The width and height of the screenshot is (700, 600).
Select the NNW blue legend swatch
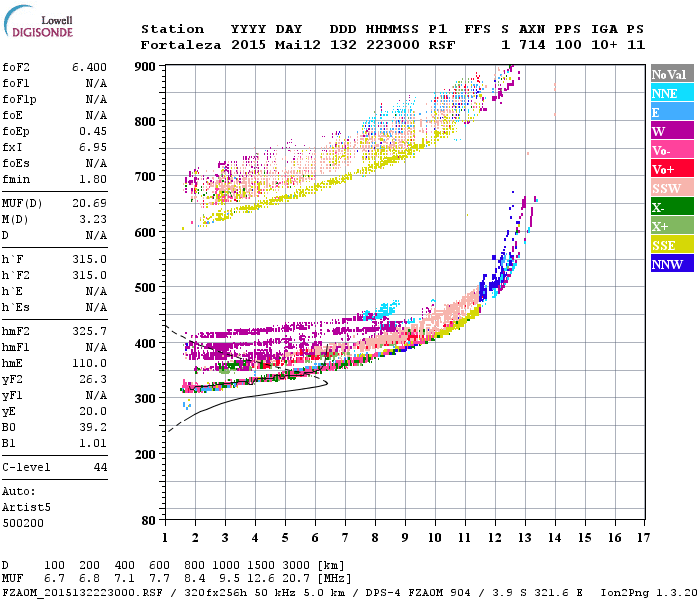coord(672,263)
